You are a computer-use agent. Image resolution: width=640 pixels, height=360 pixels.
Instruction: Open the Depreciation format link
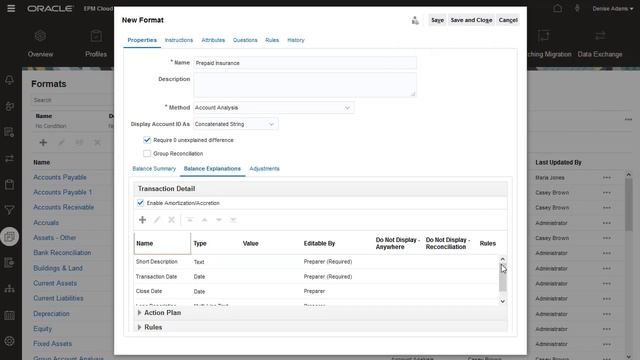pyautogui.click(x=51, y=314)
